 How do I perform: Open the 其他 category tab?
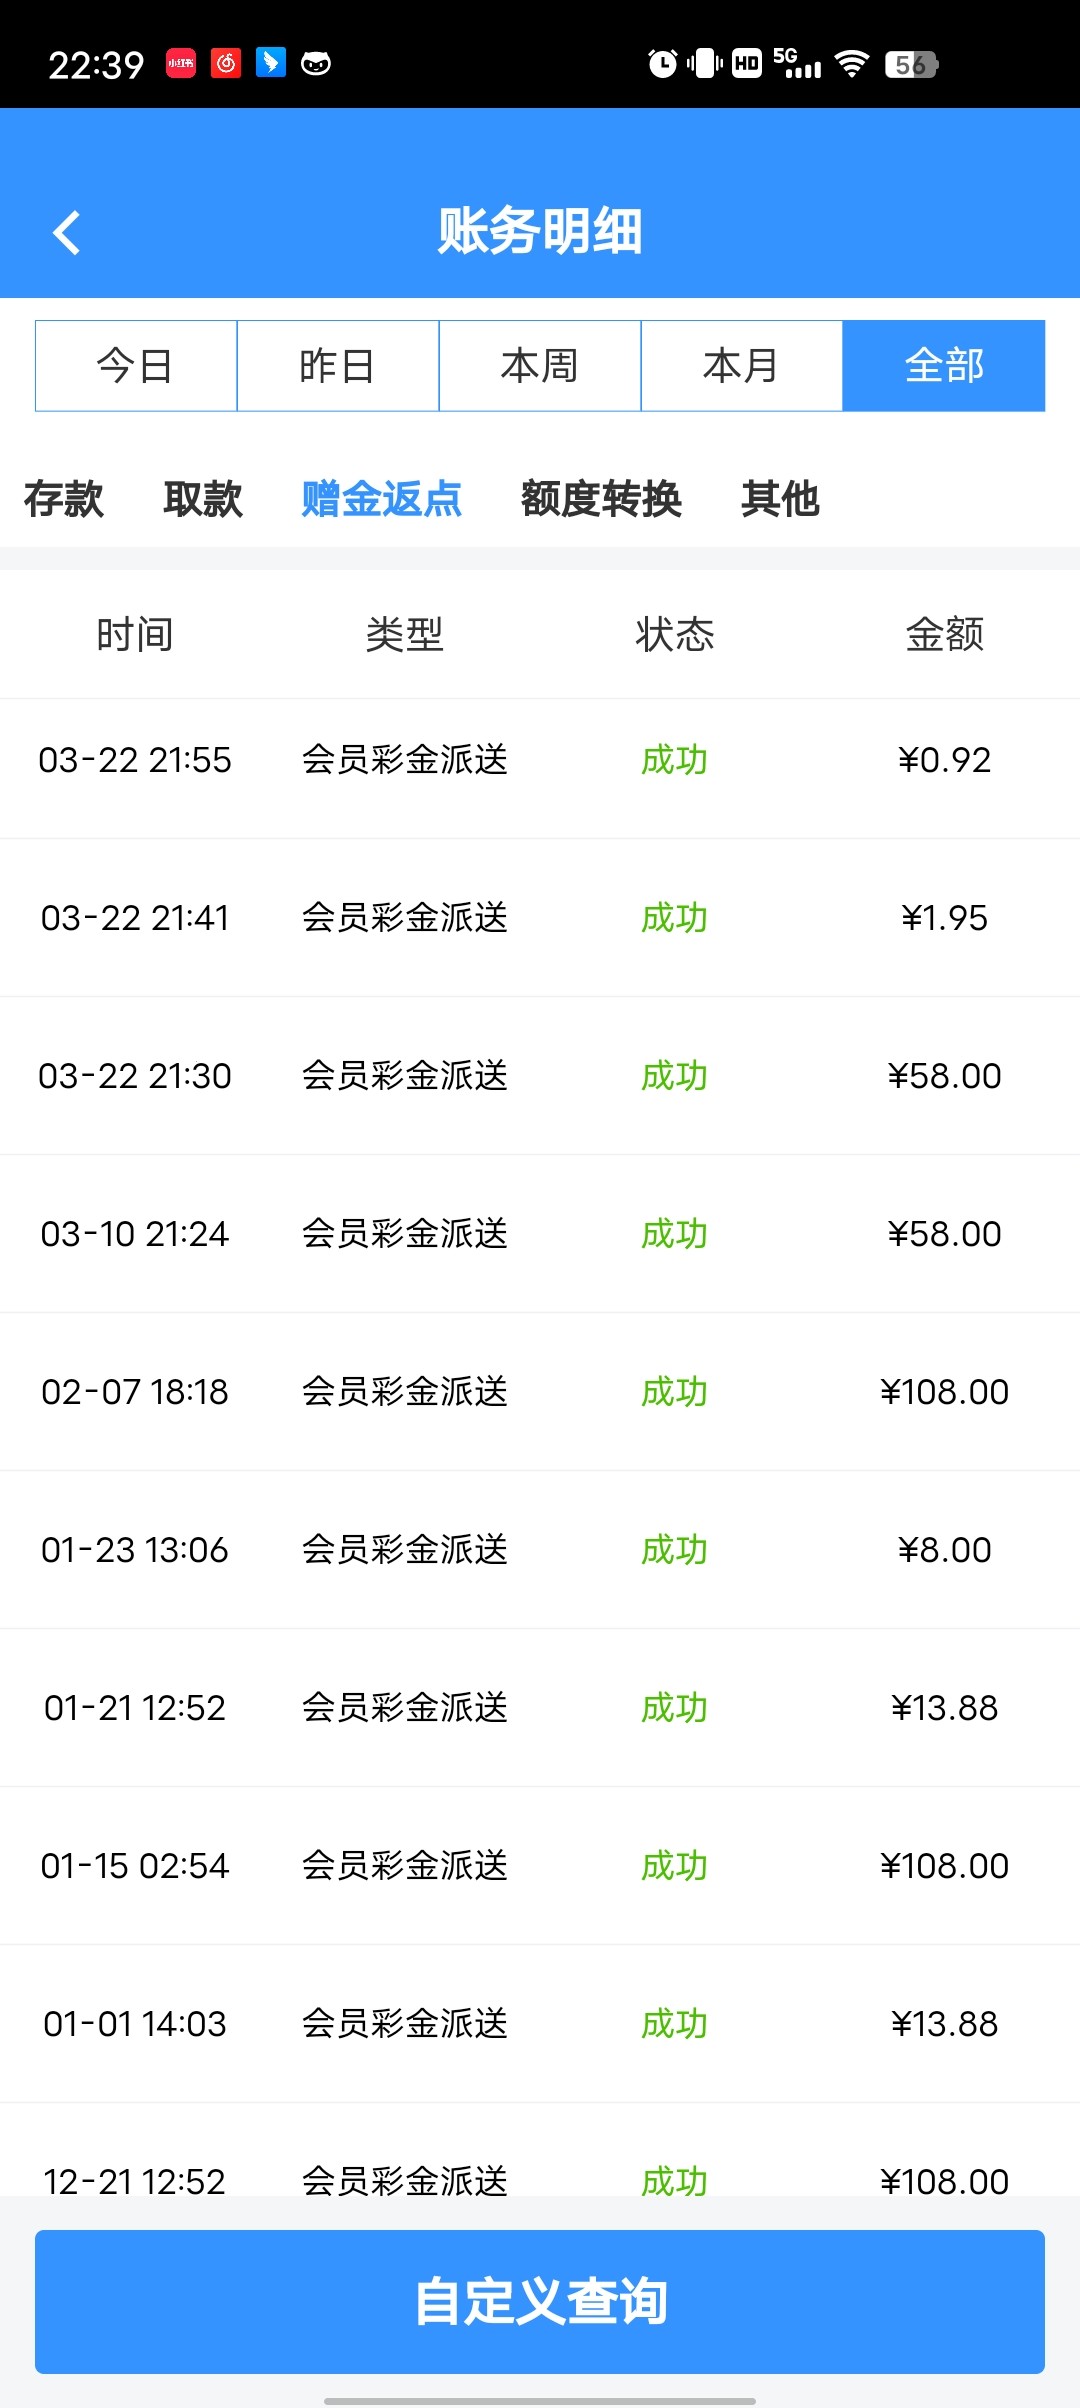[780, 499]
